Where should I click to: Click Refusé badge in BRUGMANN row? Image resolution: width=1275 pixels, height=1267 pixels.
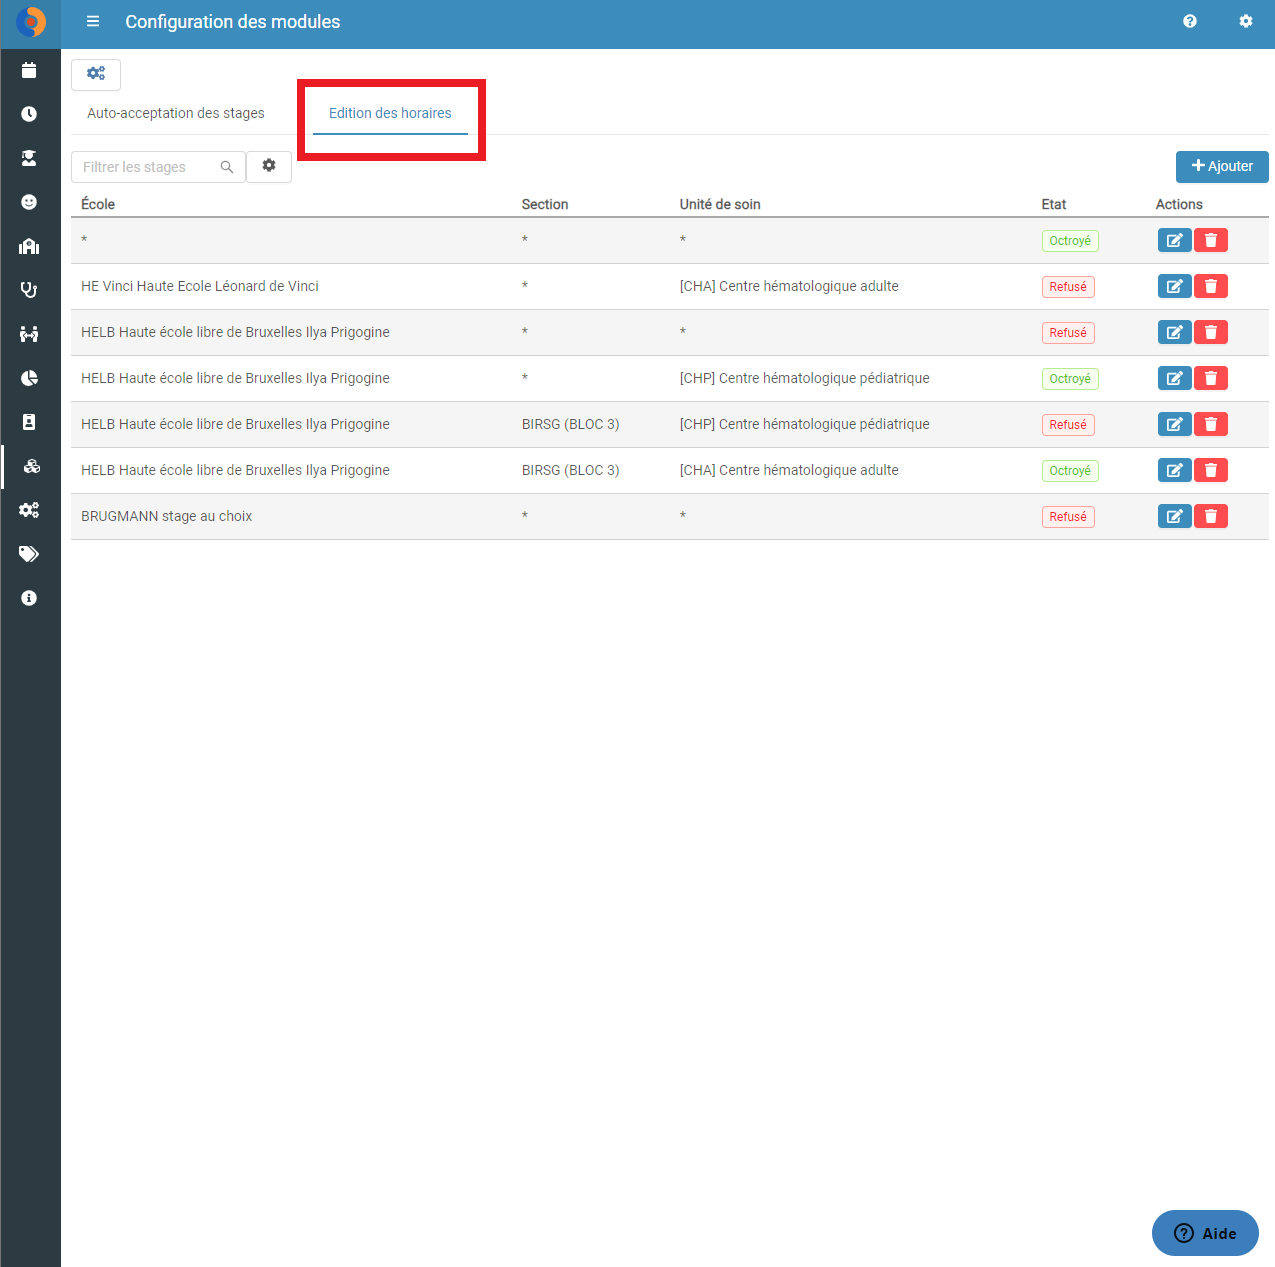1068,517
